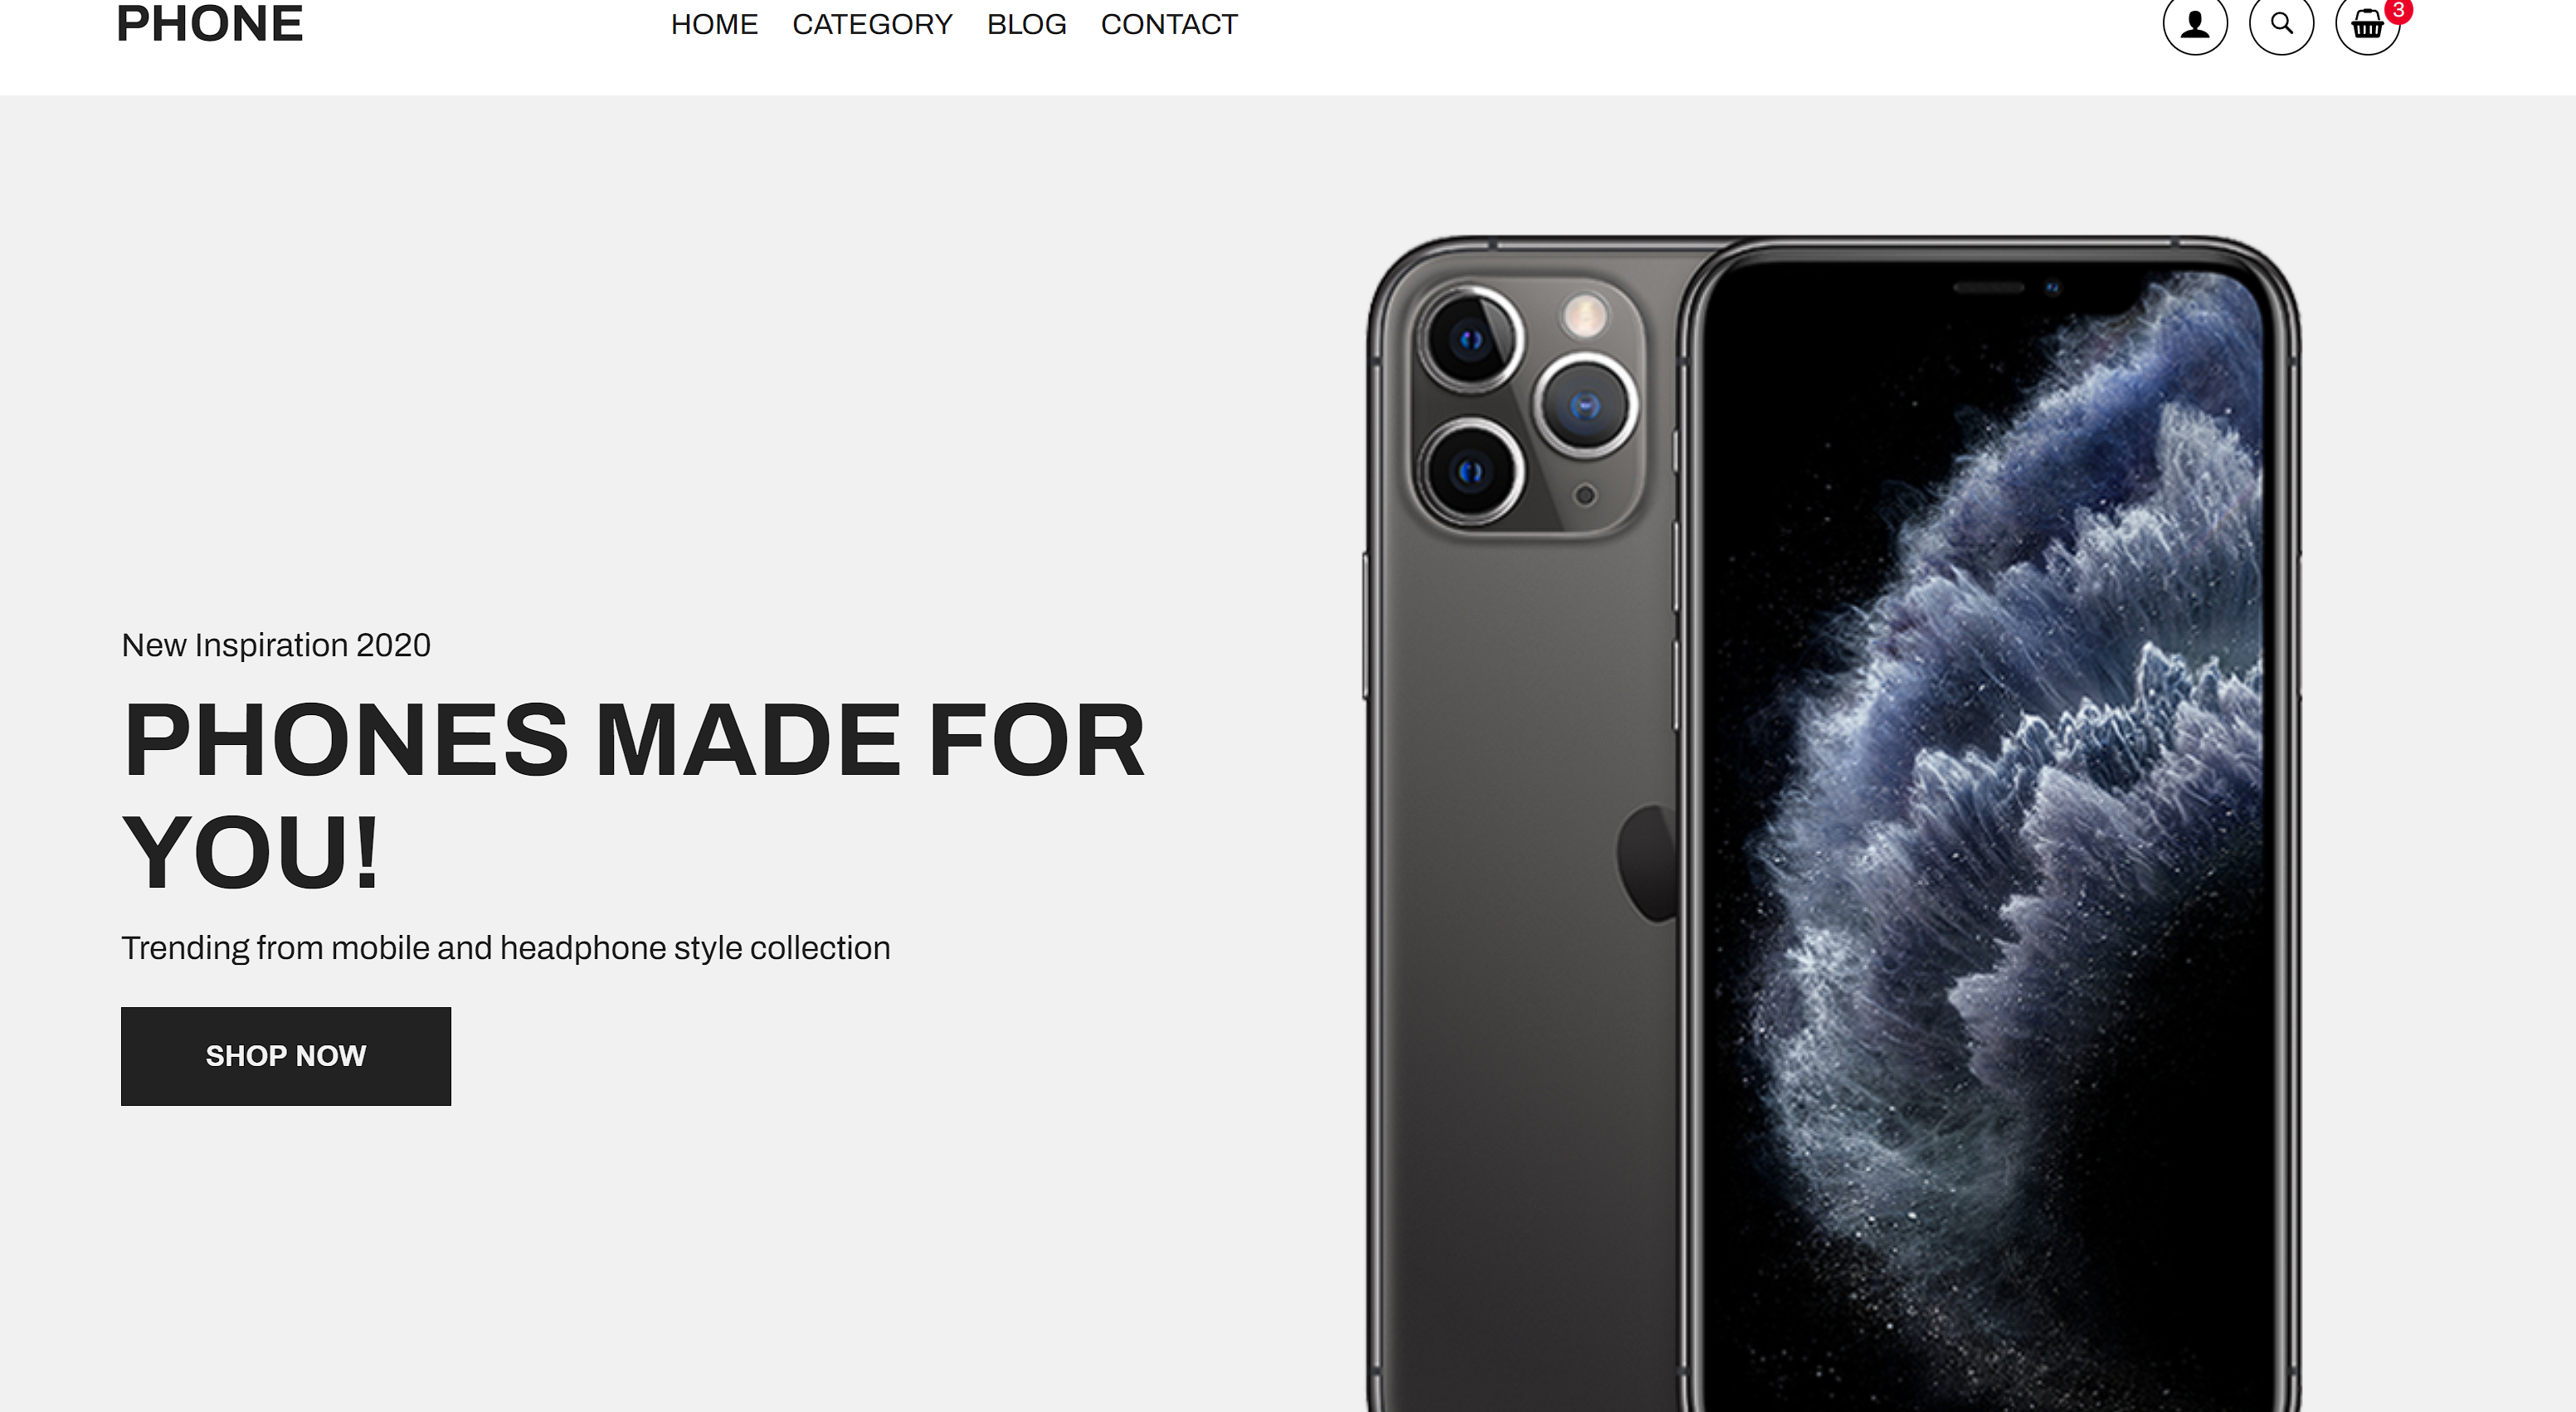2576x1412 pixels.
Task: Click the right-side rear camera lens
Action: pos(1585,406)
